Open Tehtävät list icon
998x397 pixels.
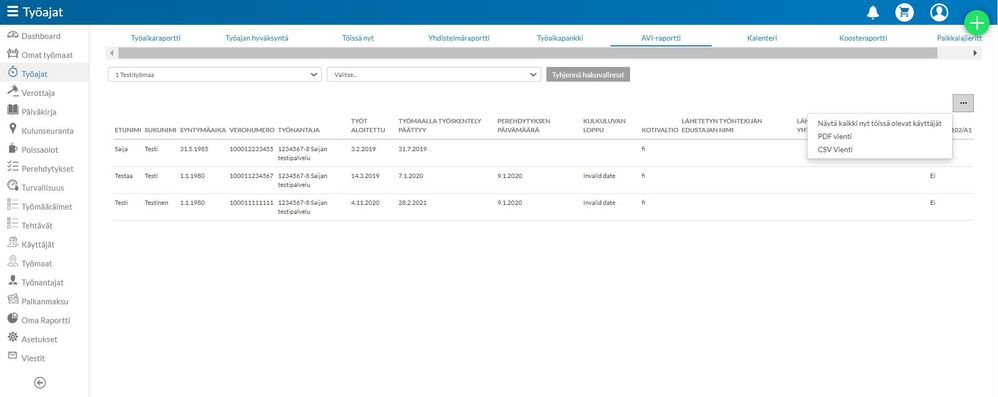point(13,224)
